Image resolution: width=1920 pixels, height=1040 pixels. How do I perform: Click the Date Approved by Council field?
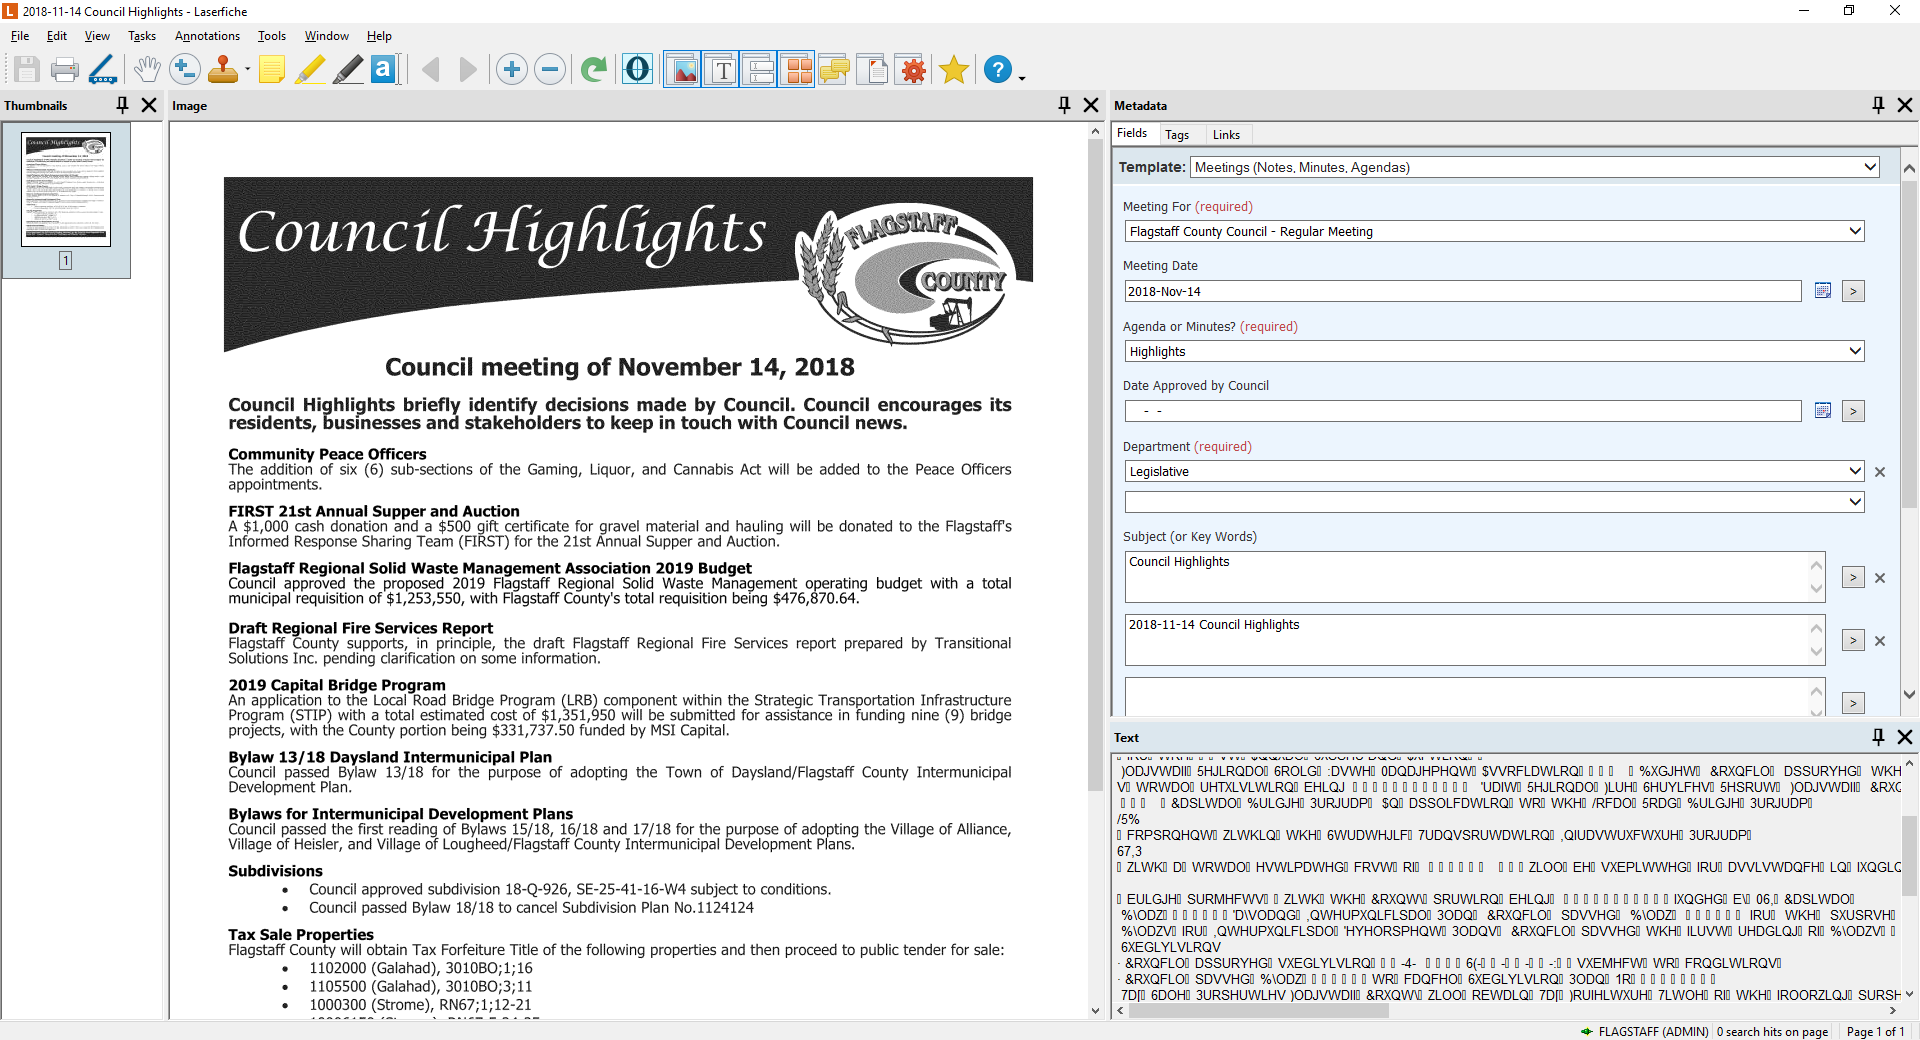click(1463, 411)
